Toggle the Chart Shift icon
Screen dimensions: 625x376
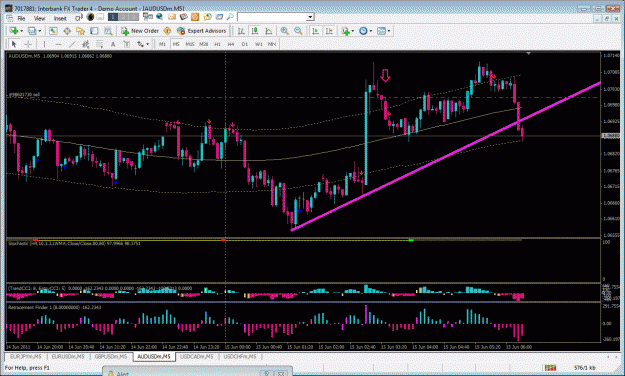coord(329,31)
